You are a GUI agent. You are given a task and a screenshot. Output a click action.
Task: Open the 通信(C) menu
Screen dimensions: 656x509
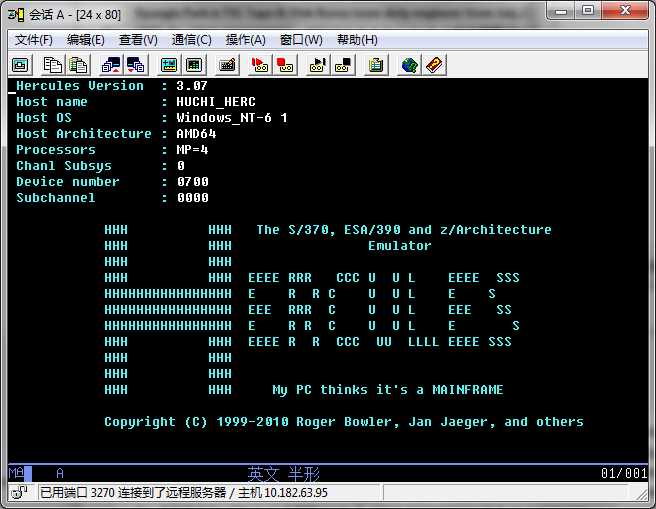[x=192, y=40]
